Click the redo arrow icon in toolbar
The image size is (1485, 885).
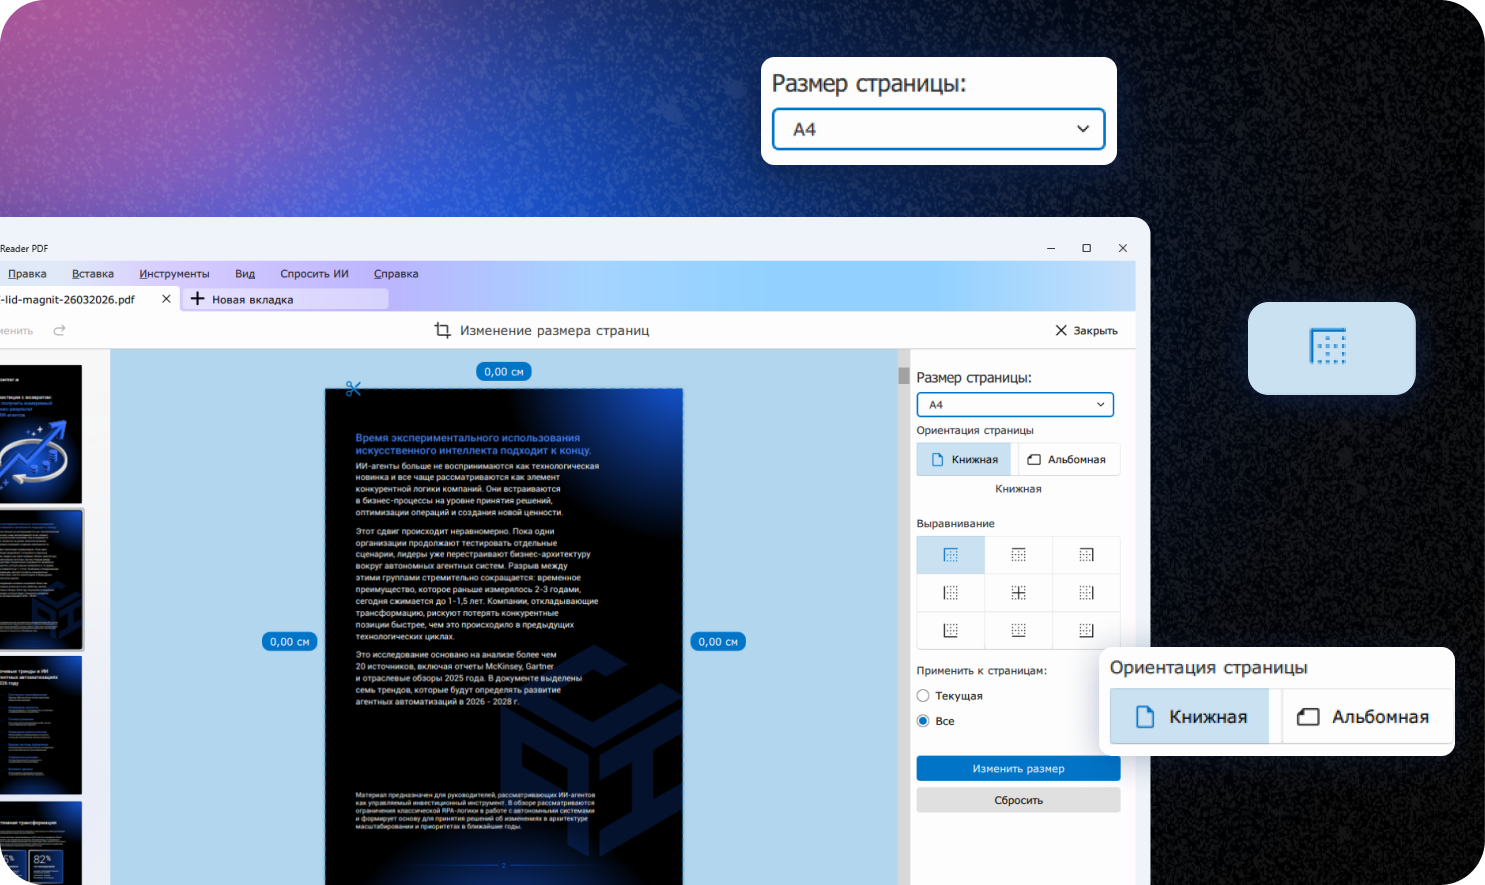[59, 330]
